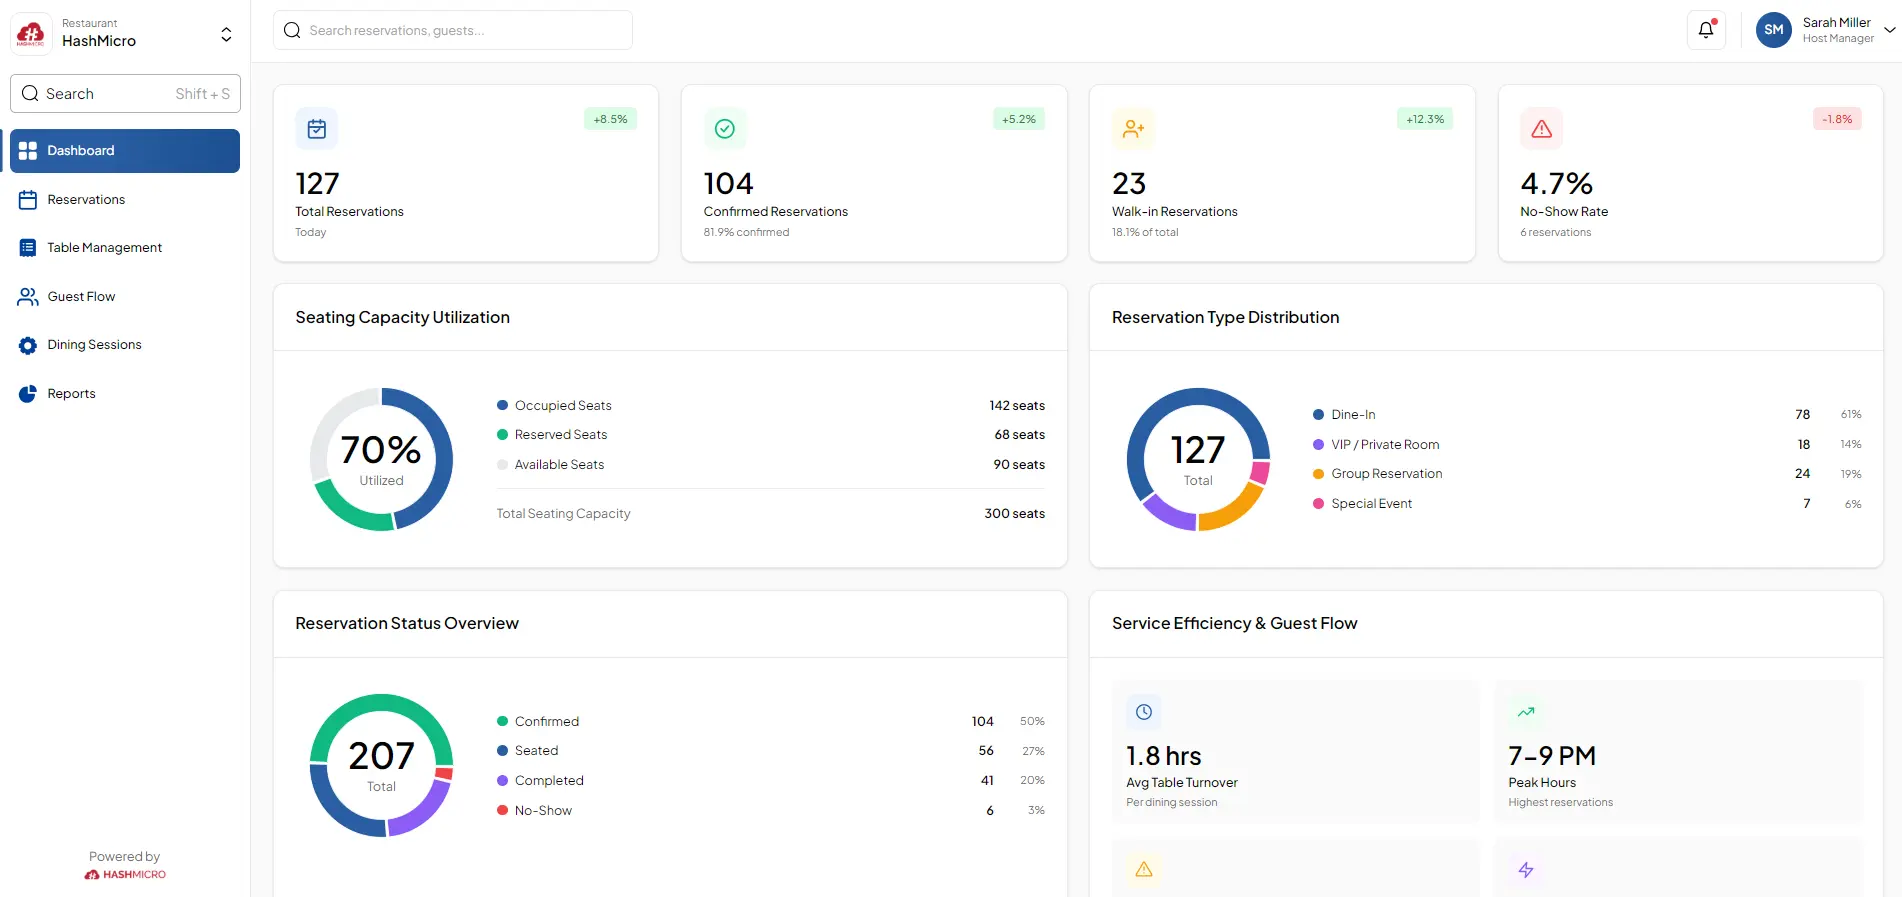Screen dimensions: 1902x897
Task: Click the HashMicro logo in sidebar header
Action: point(31,34)
